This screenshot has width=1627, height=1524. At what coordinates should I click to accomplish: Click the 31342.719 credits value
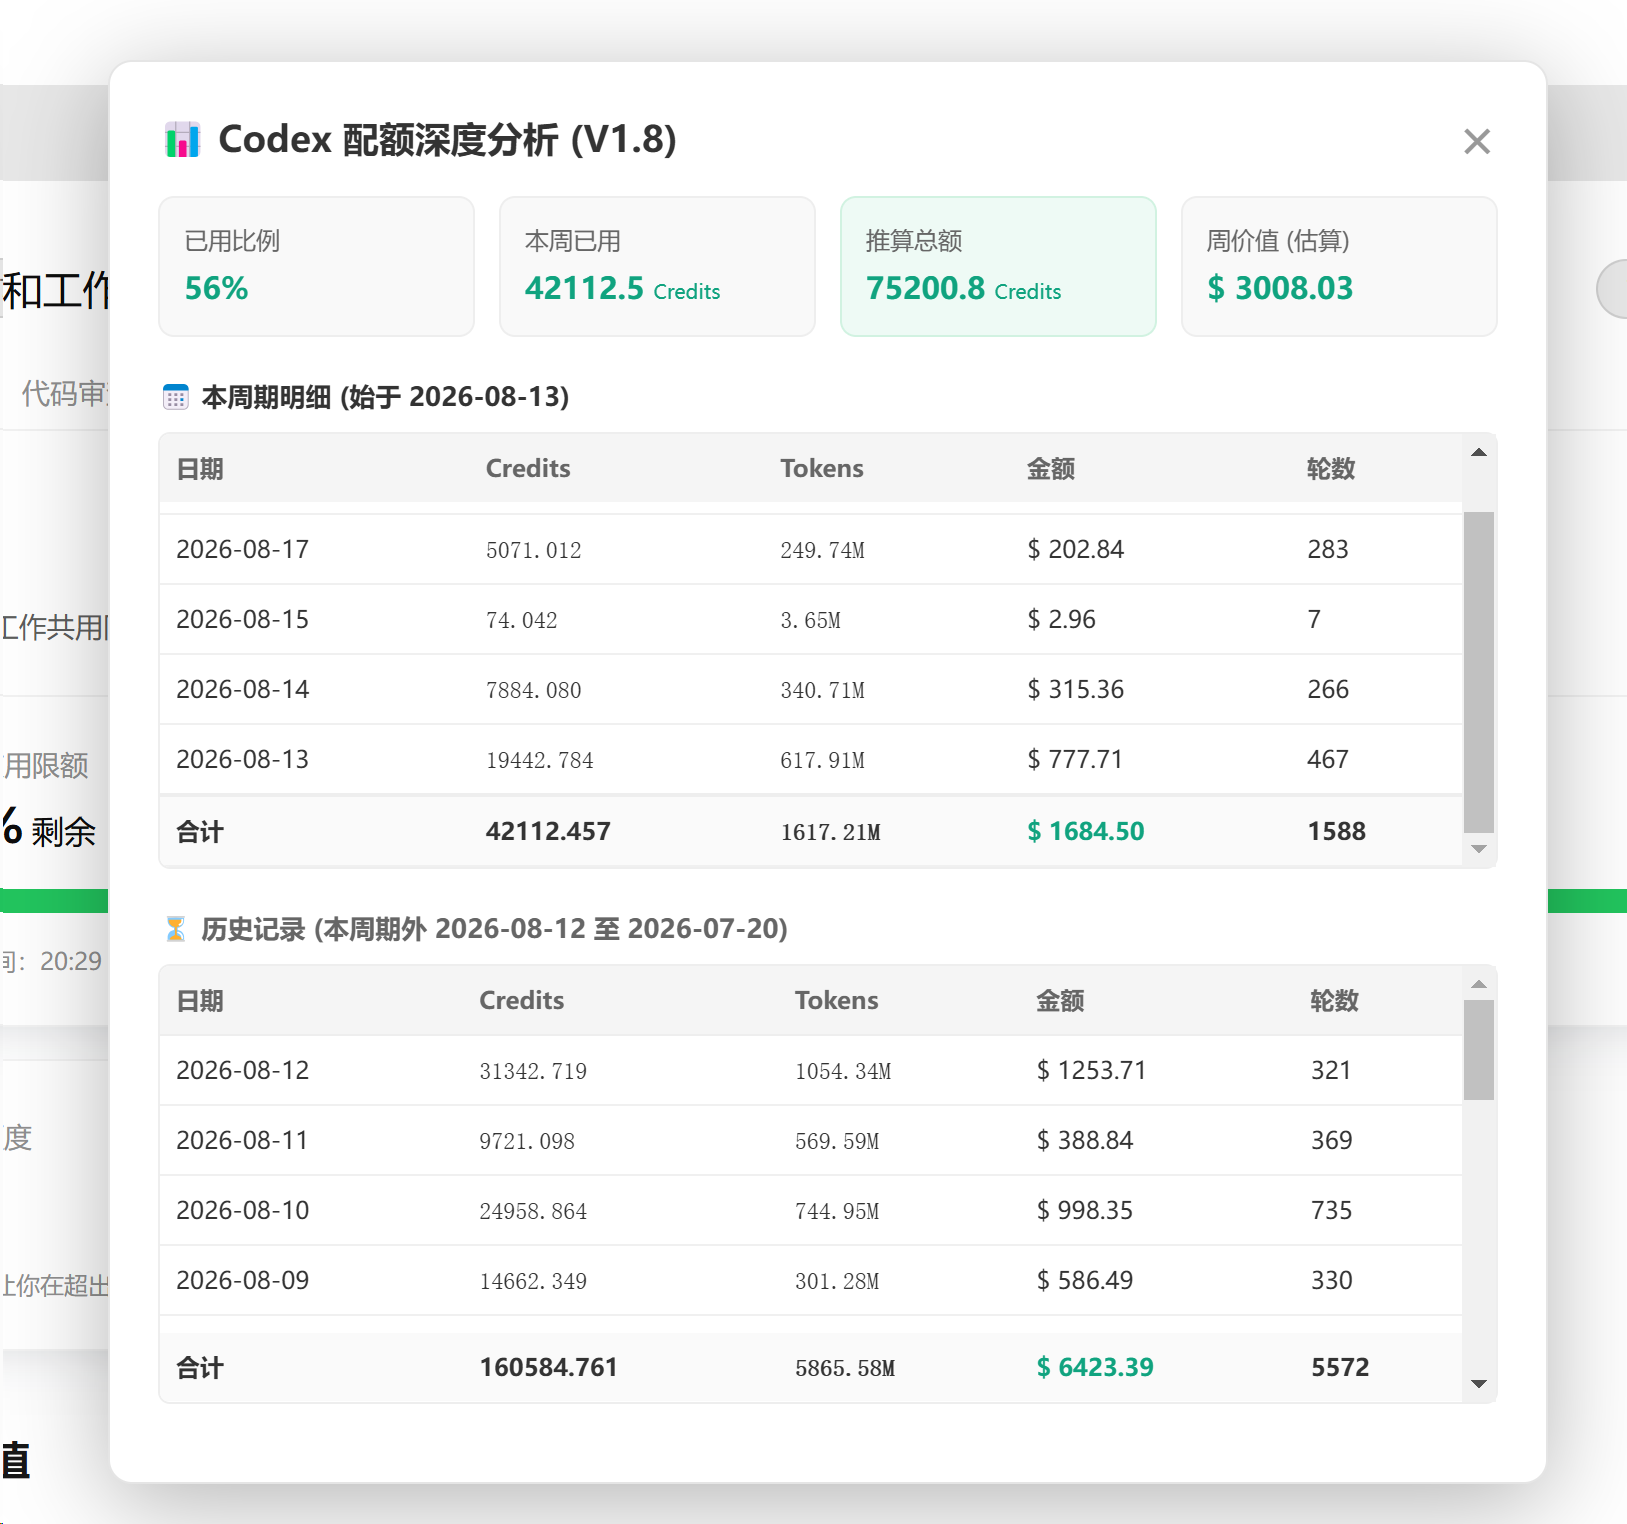tap(533, 1071)
